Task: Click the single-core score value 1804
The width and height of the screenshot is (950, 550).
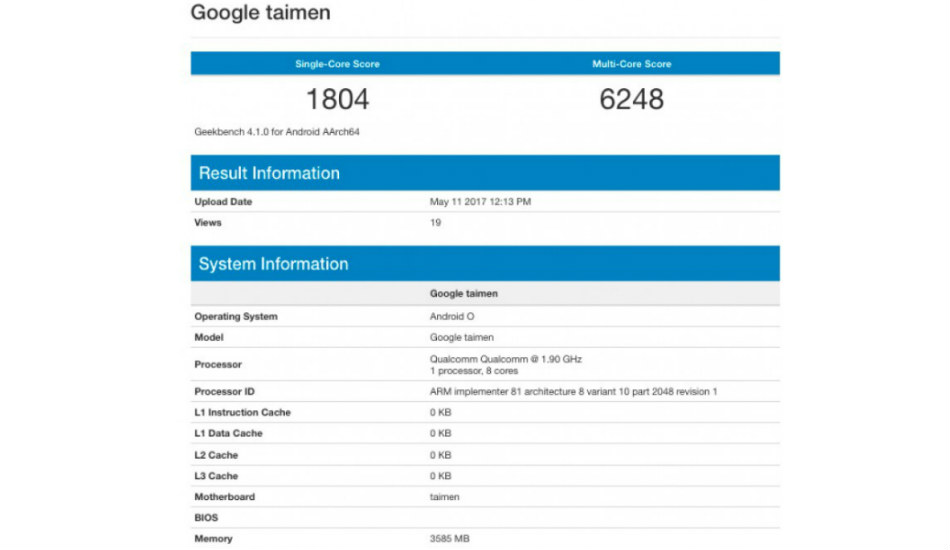Action: pos(337,99)
